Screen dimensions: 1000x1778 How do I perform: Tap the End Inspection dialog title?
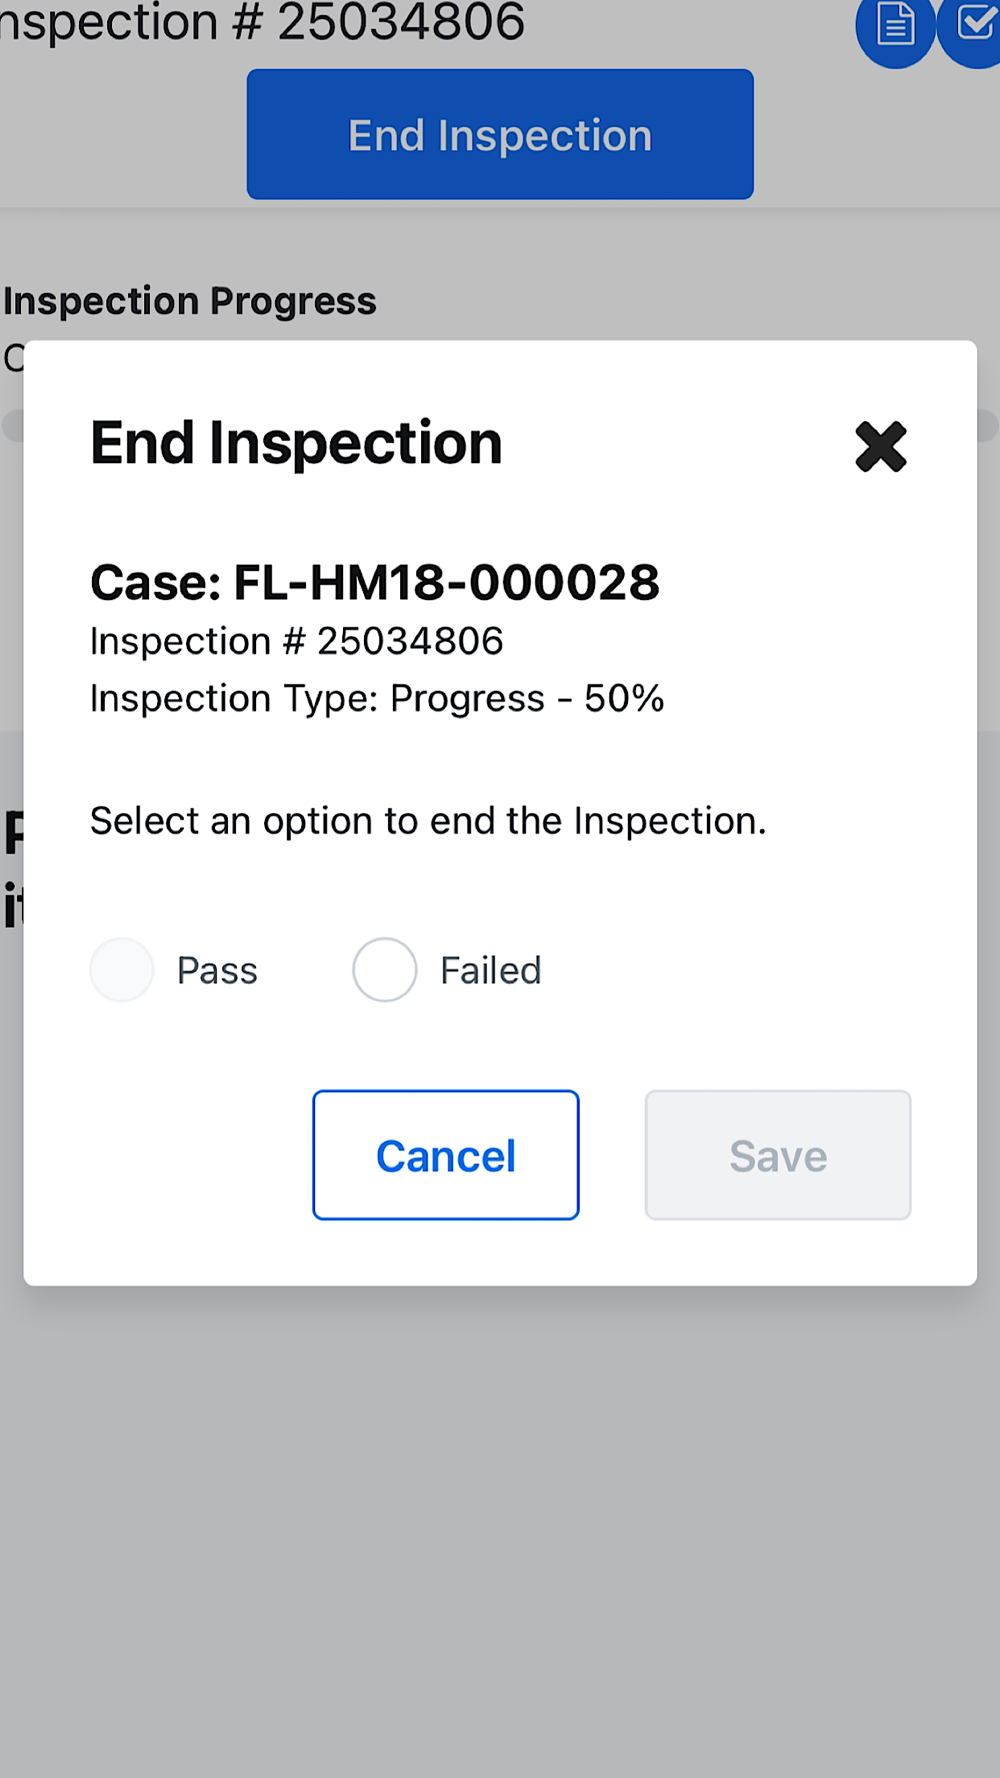pos(296,442)
